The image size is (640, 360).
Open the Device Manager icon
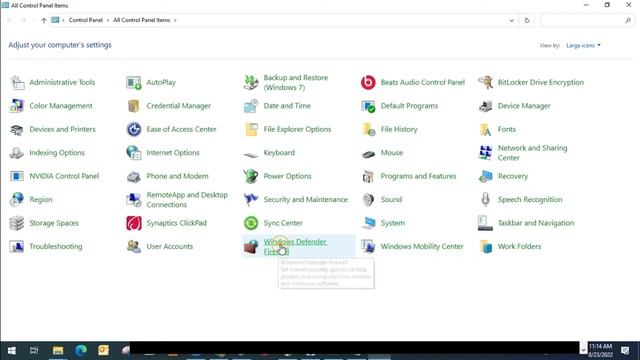(485, 106)
